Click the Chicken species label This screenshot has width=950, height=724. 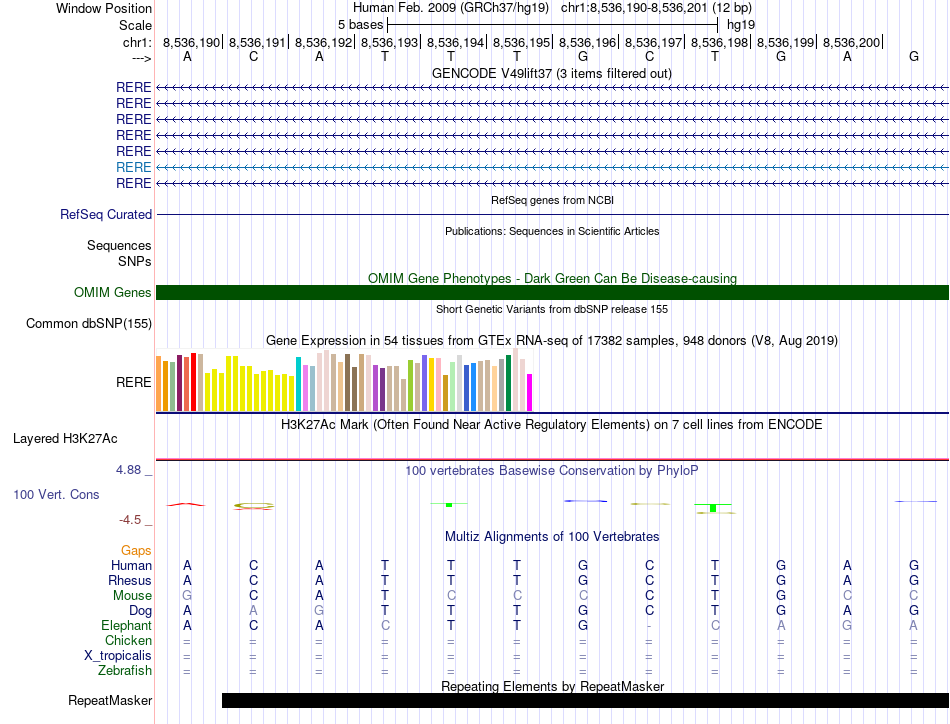click(128, 640)
